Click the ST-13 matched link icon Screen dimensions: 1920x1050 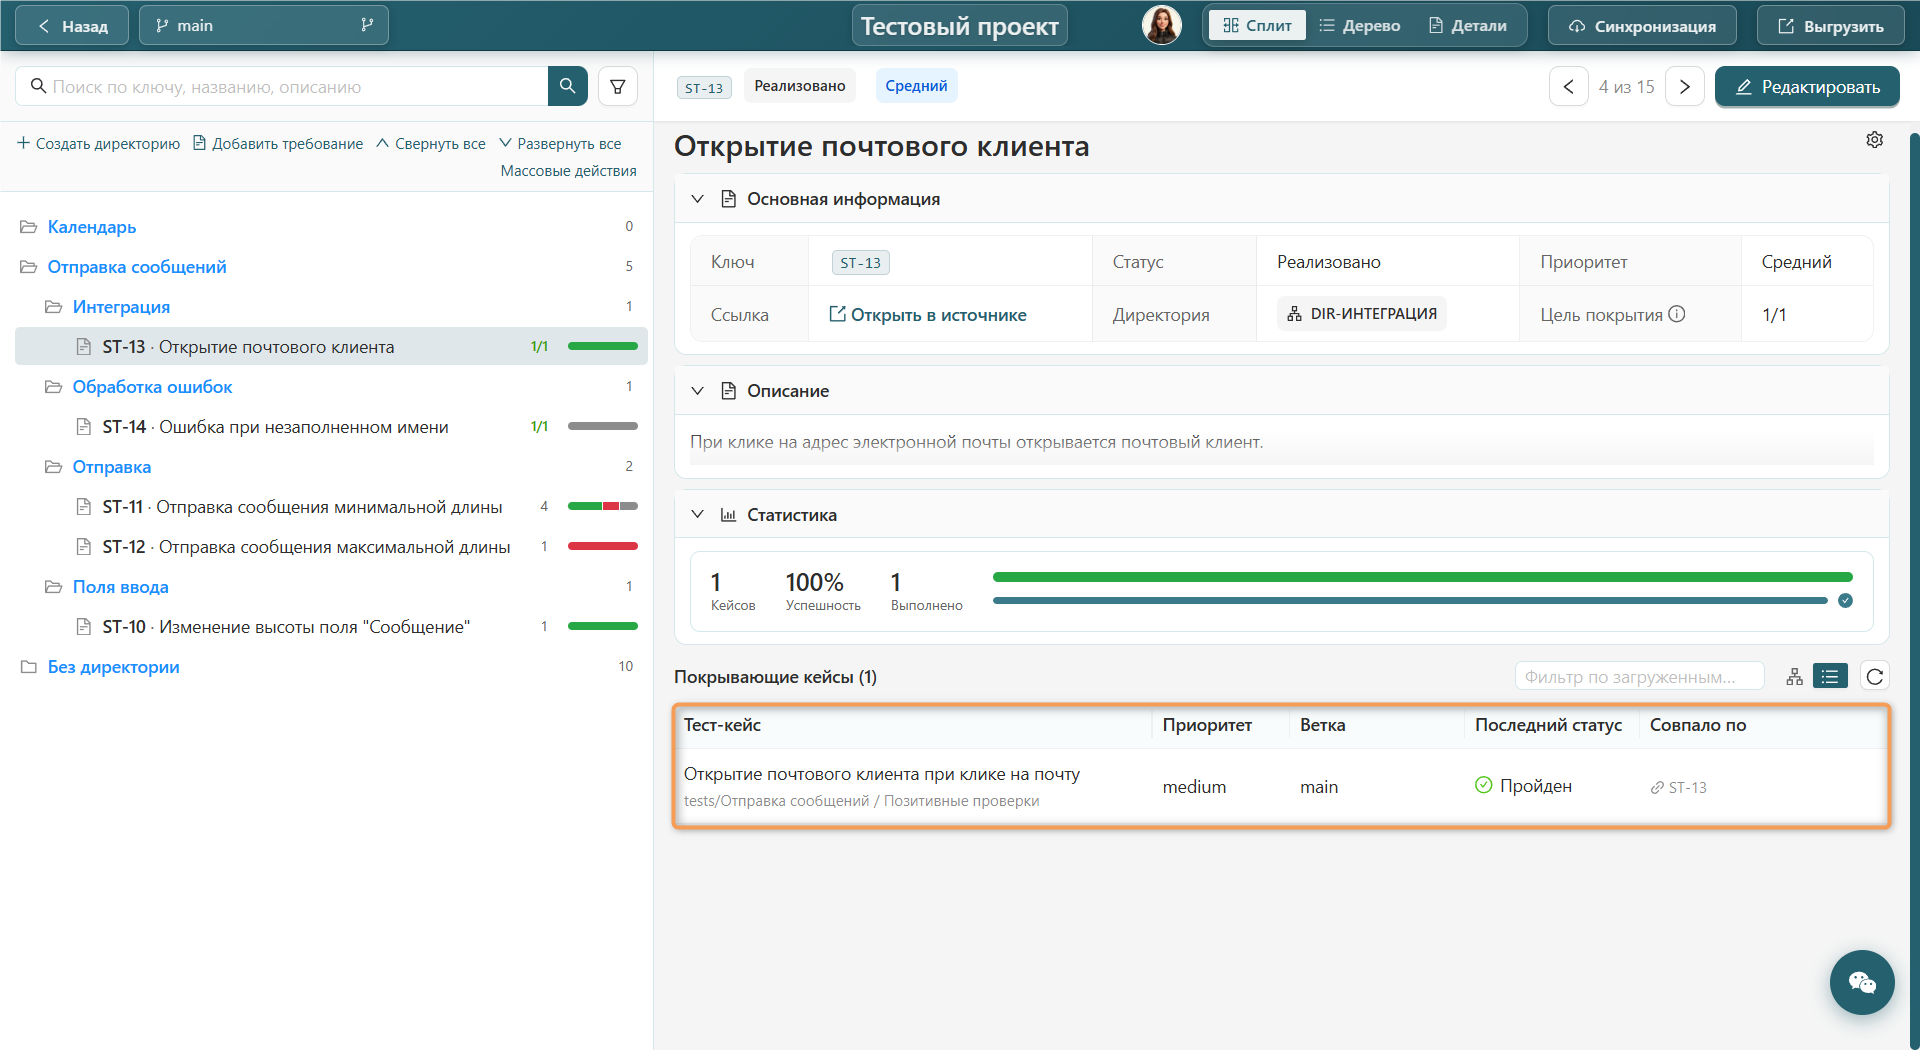[1657, 788]
